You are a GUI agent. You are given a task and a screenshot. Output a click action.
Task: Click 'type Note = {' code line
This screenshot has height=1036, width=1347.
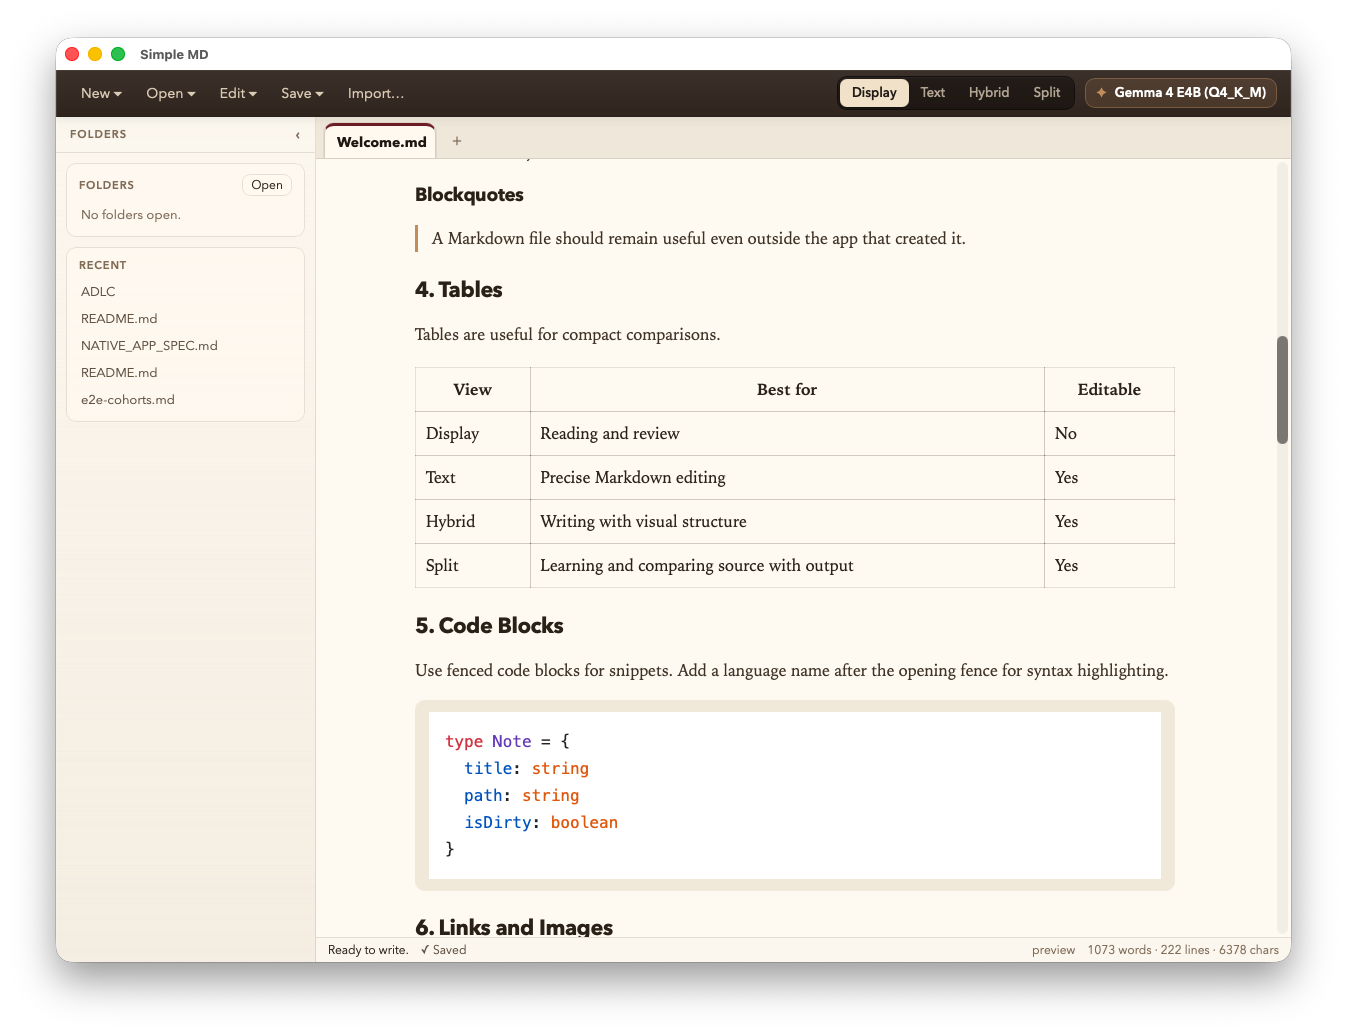pyautogui.click(x=507, y=742)
